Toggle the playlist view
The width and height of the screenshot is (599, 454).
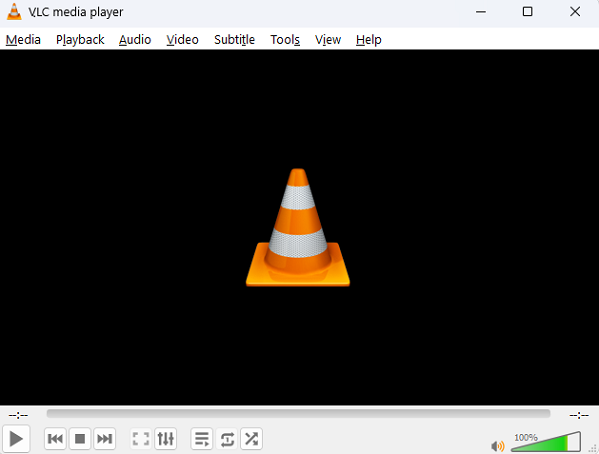click(202, 438)
